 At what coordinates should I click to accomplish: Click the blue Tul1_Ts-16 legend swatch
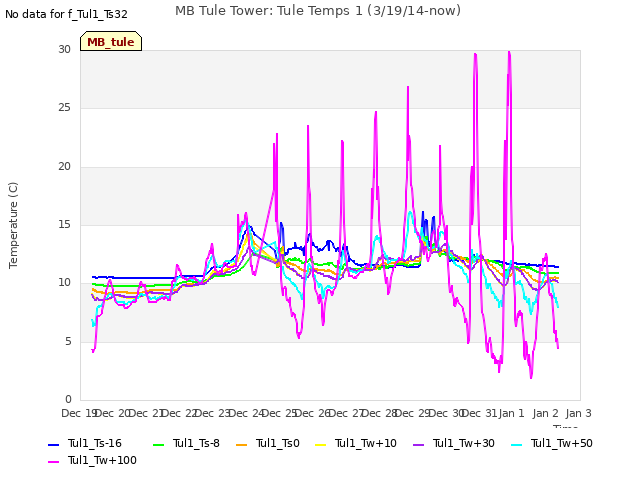point(53,444)
